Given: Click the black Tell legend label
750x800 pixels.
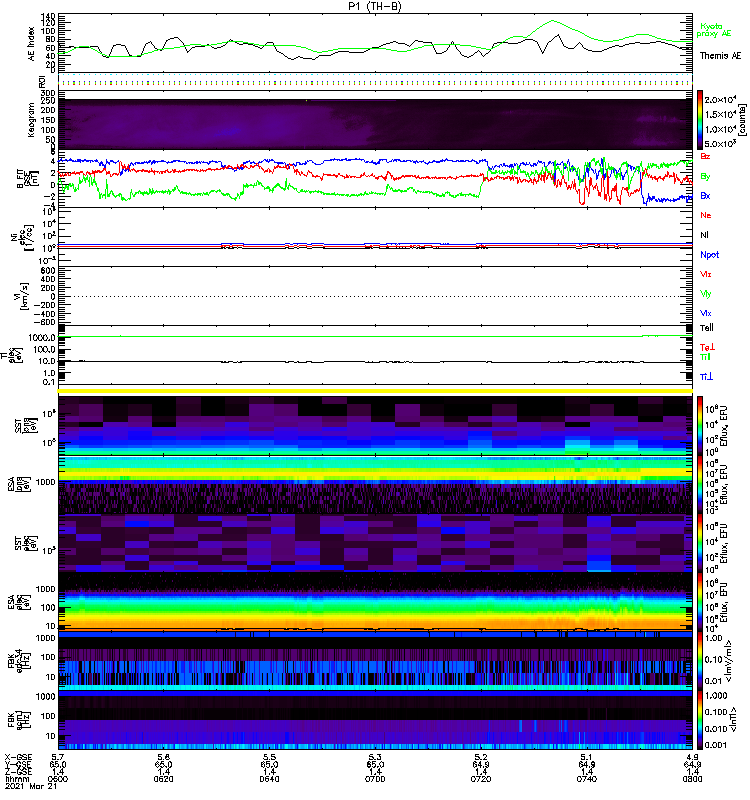Looking at the screenshot, I should pos(707,328).
